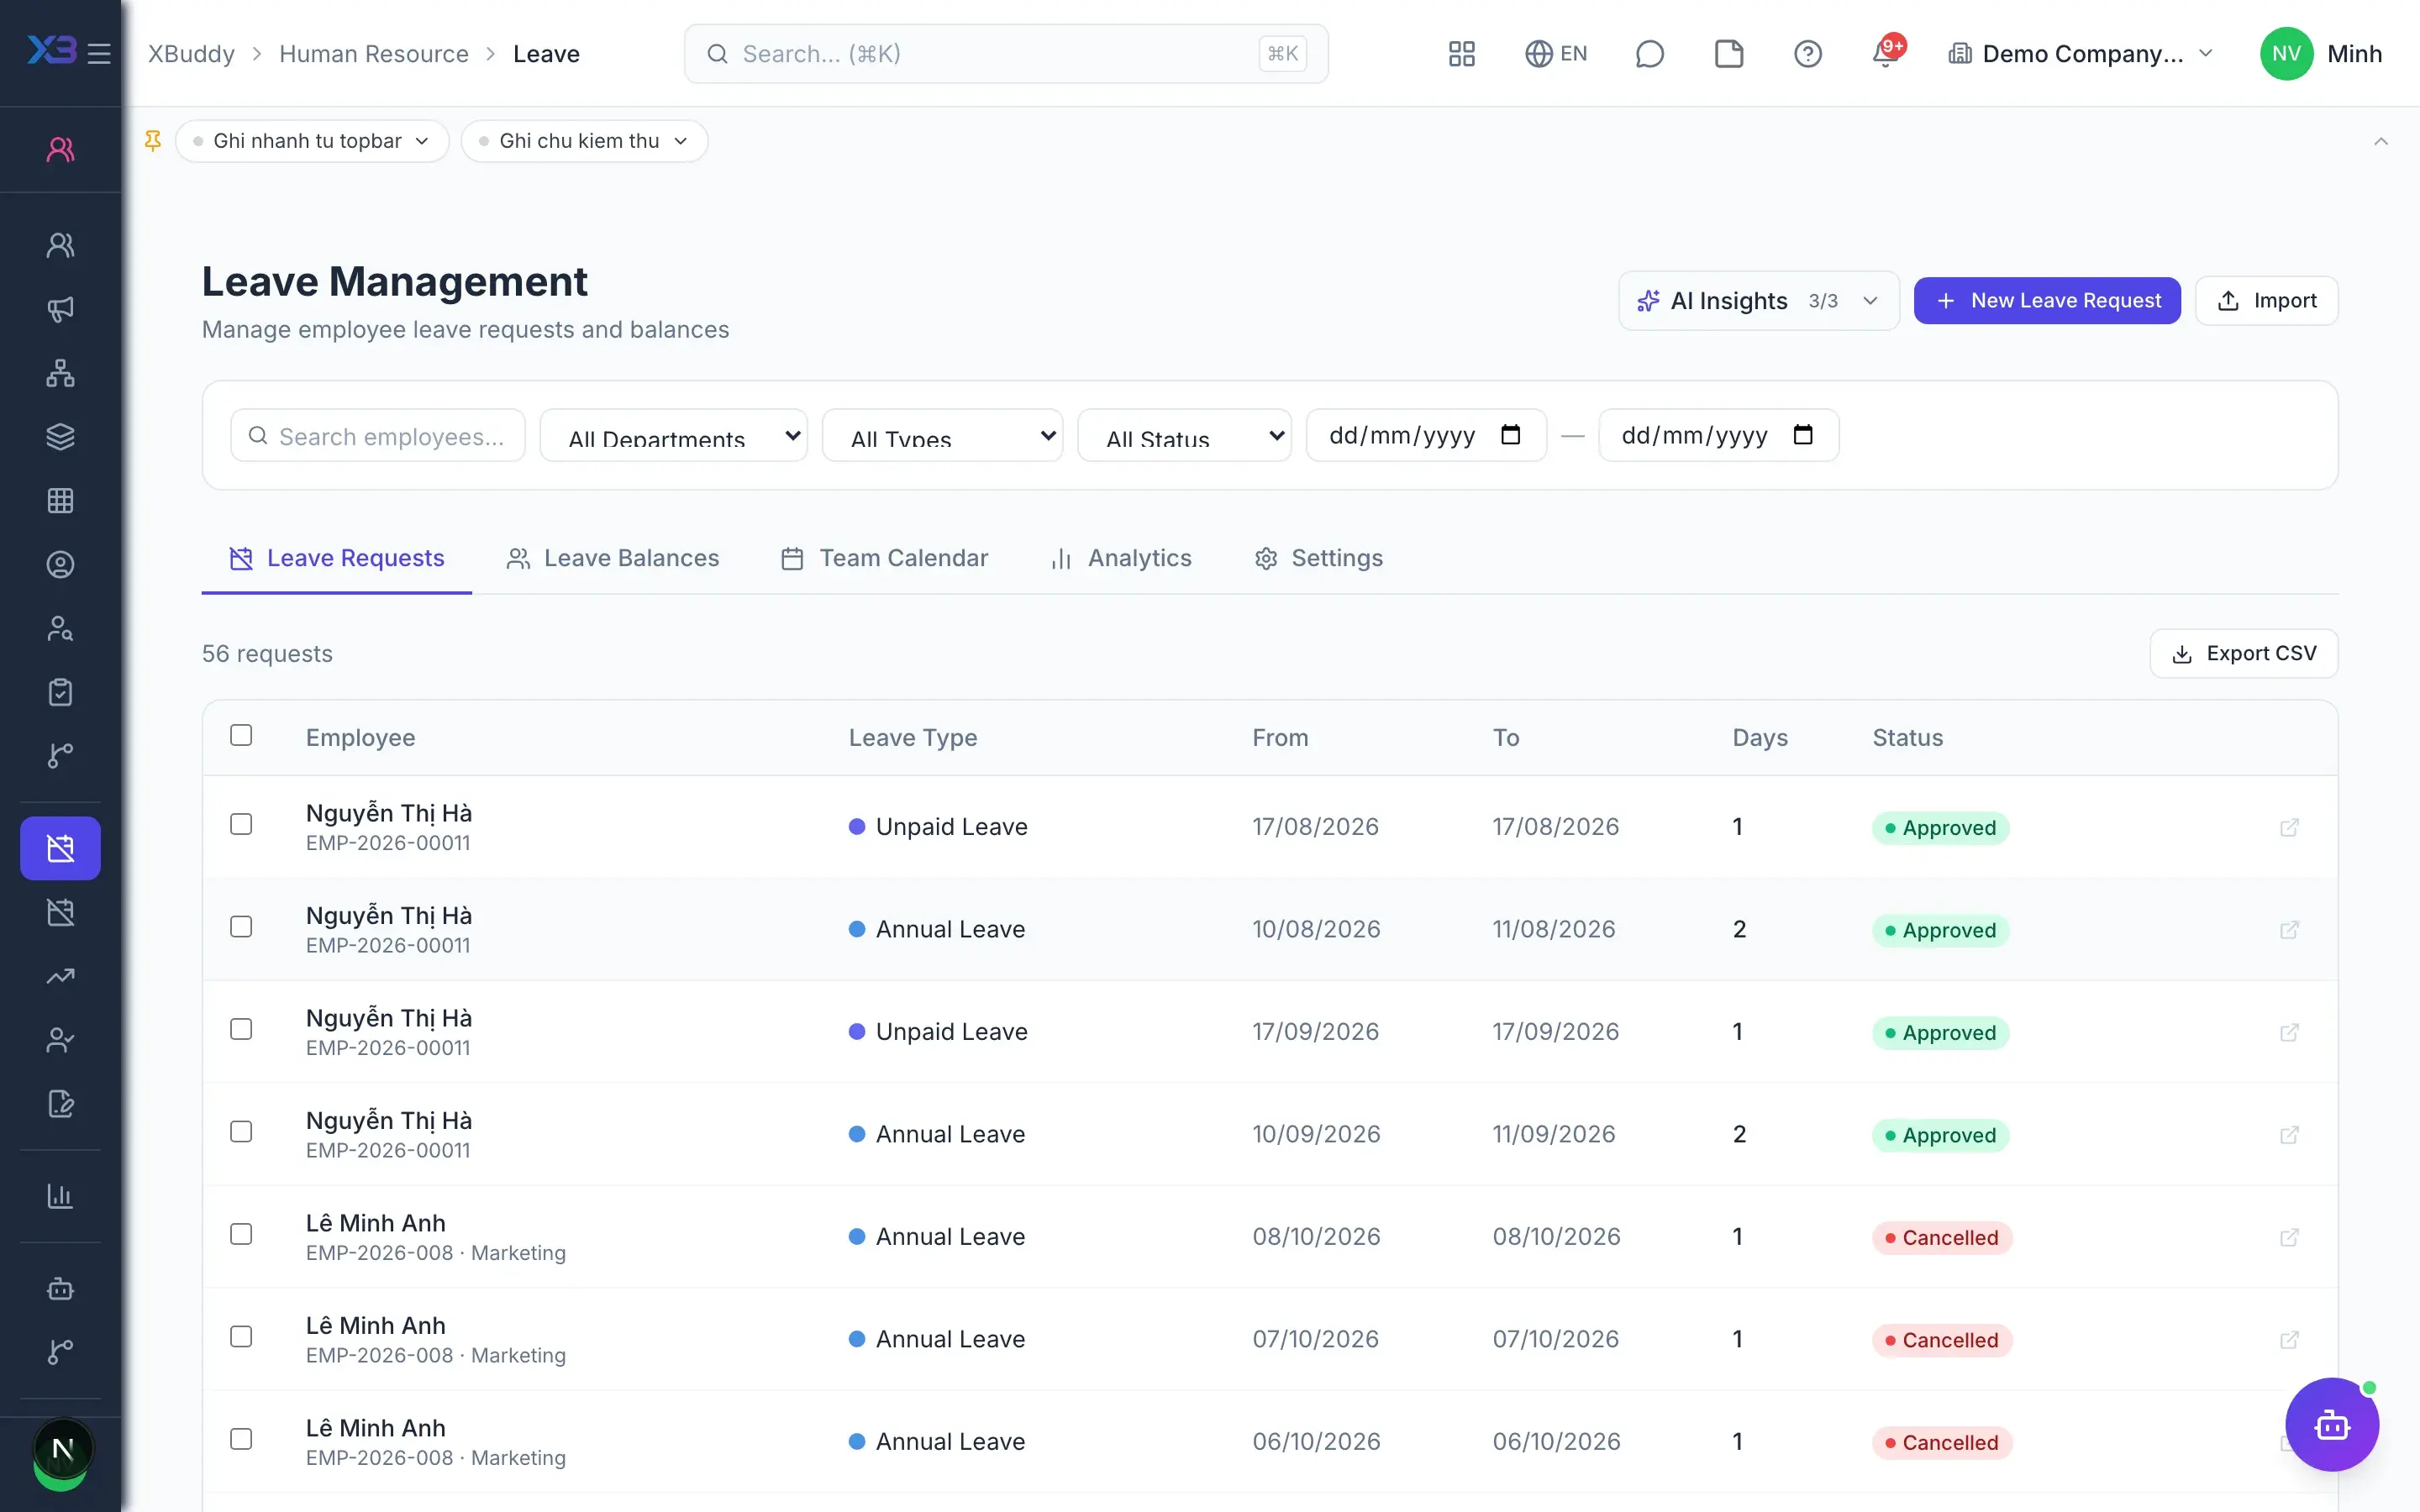
Task: Click the Export CSV button
Action: point(2244,654)
